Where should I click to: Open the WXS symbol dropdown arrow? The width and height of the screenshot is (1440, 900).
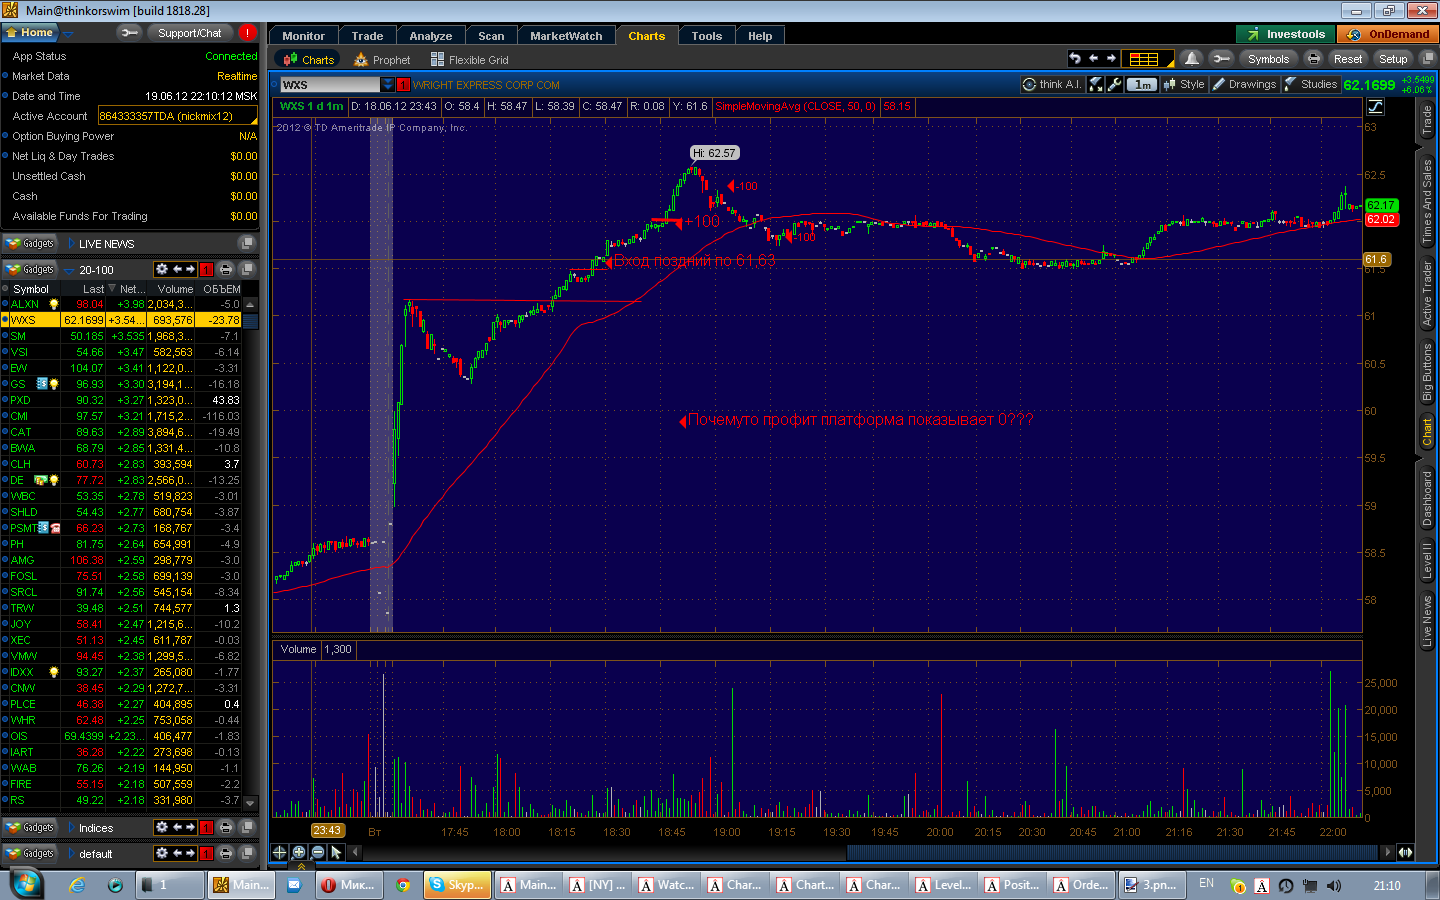388,85
